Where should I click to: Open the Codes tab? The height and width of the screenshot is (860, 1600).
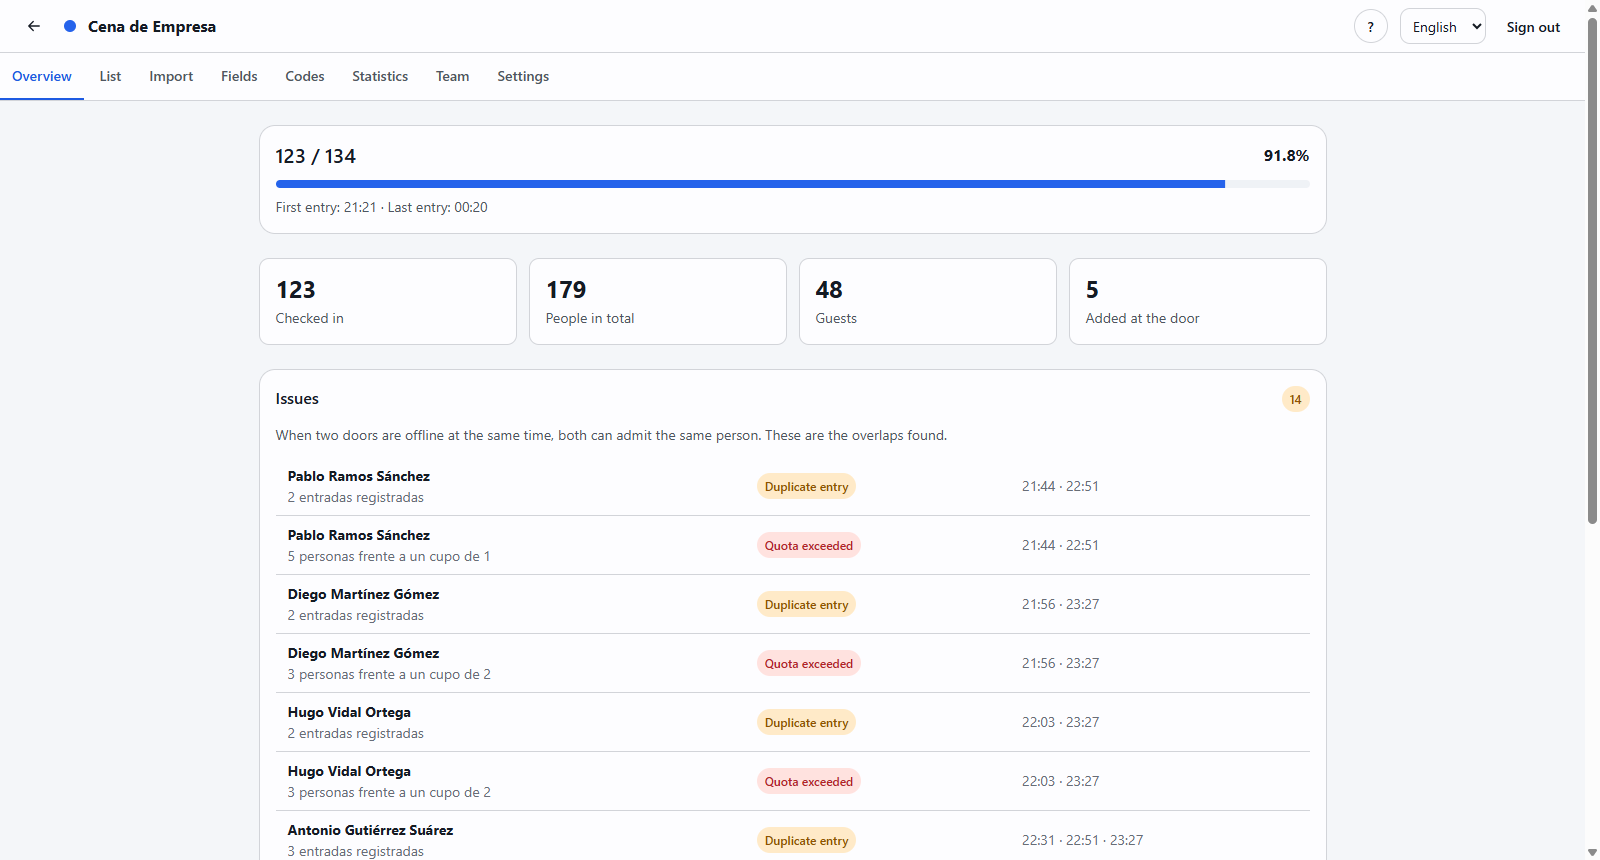(305, 76)
